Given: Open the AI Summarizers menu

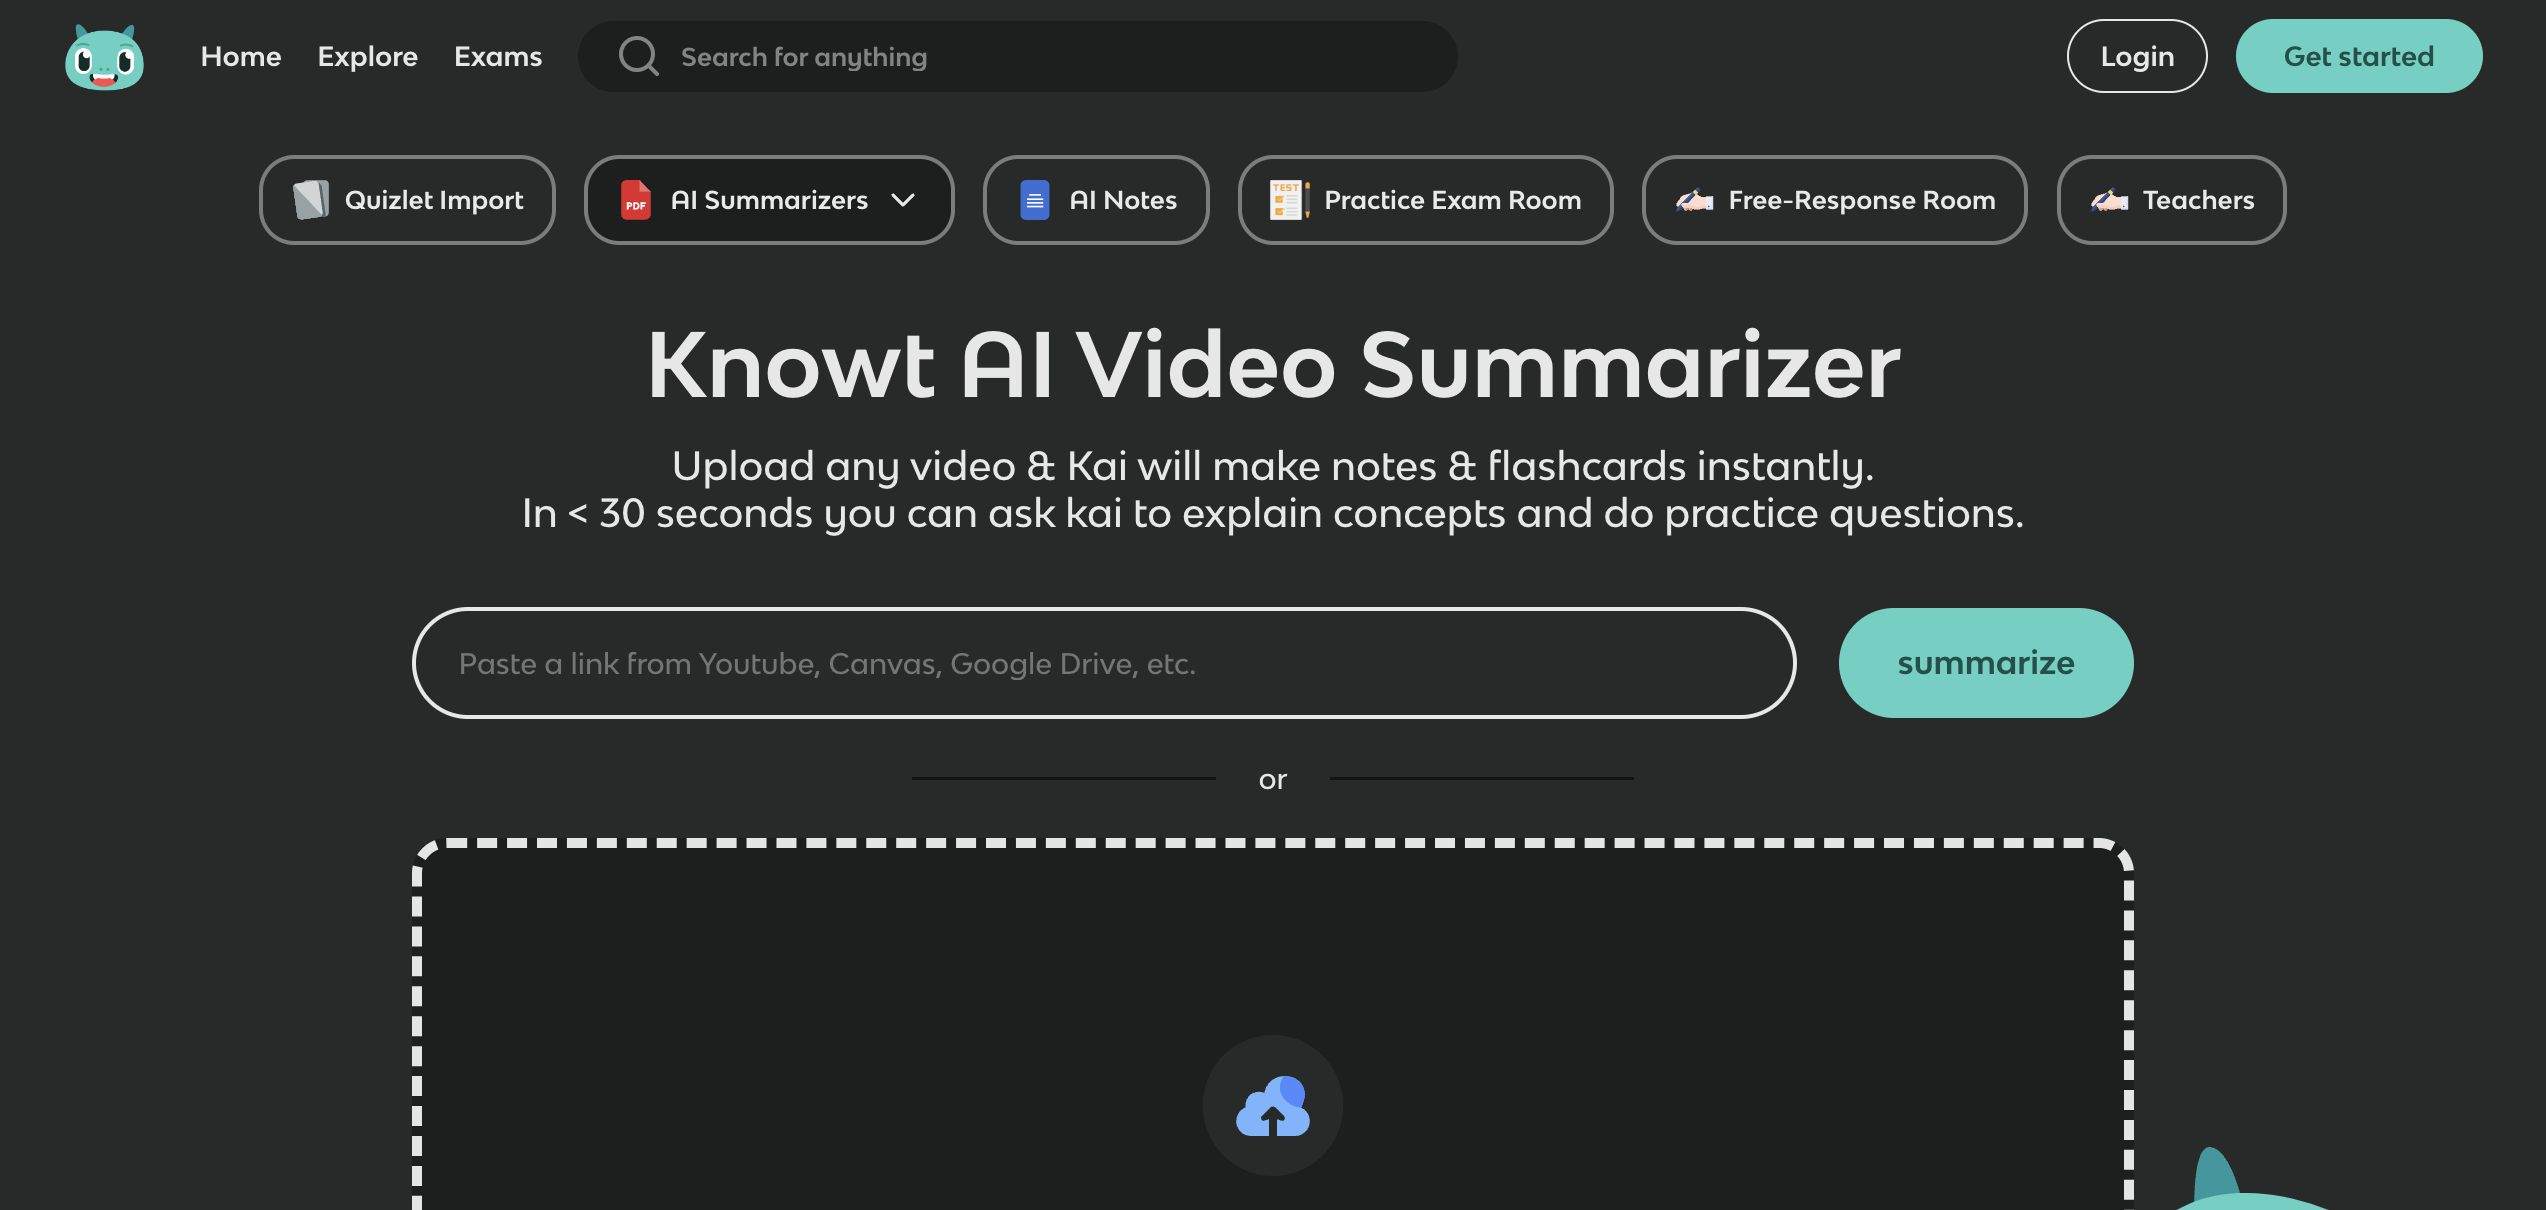Looking at the screenshot, I should click(769, 200).
